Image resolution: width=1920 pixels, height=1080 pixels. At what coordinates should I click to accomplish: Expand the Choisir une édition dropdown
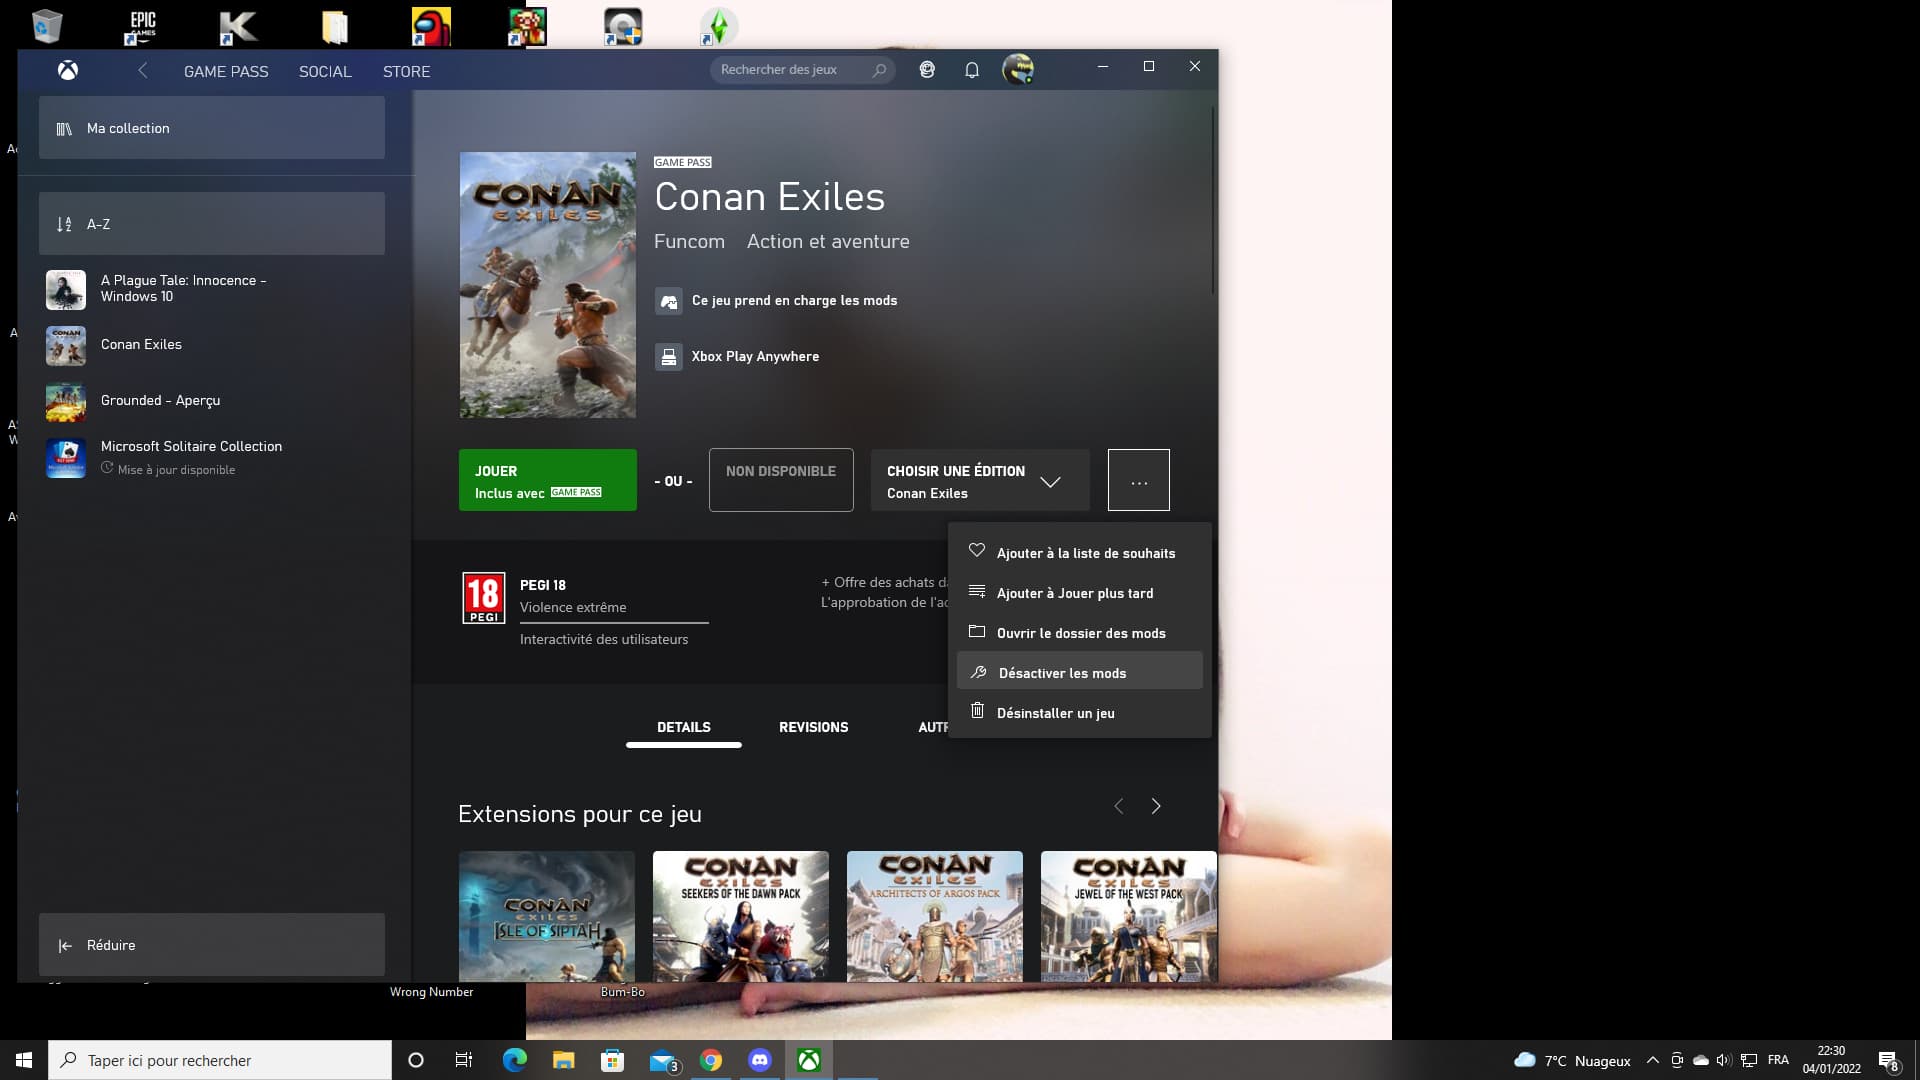tap(979, 481)
